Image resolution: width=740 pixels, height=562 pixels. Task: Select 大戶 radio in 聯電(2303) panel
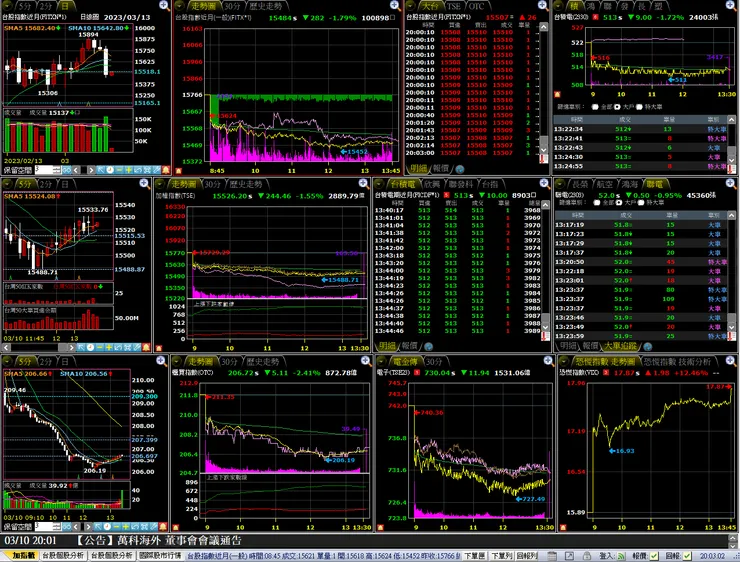[x=619, y=203]
